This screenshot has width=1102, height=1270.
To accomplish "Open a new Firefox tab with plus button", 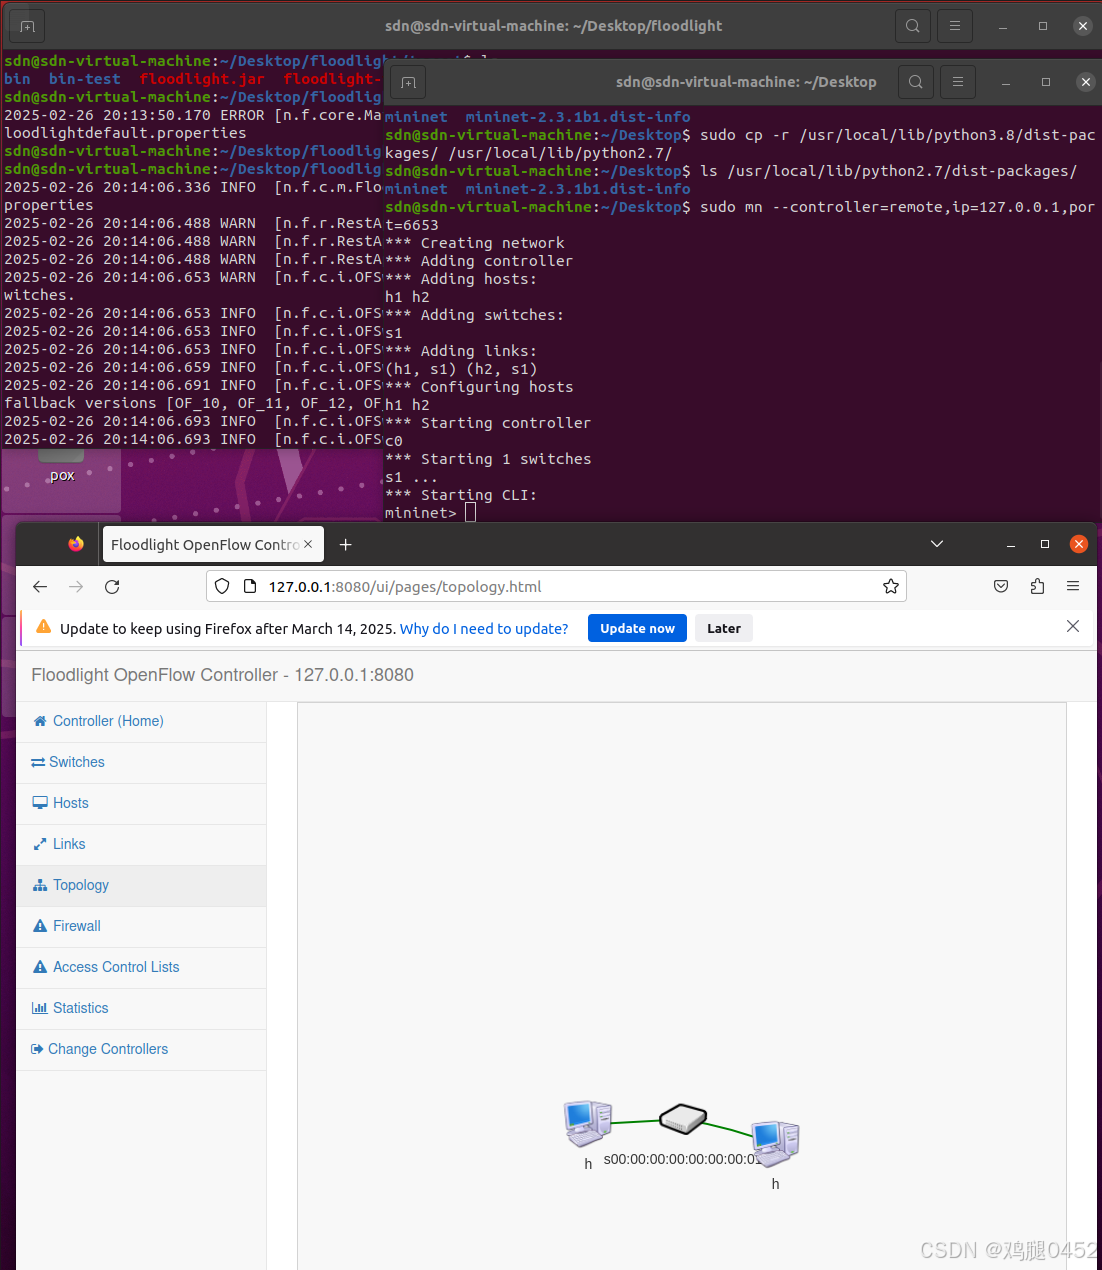I will point(345,545).
